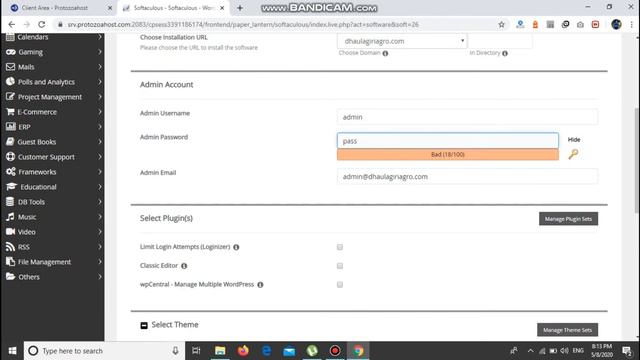Screen dimensions: 640x360
Task: Click the Music note icon
Action: pyautogui.click(x=10, y=217)
